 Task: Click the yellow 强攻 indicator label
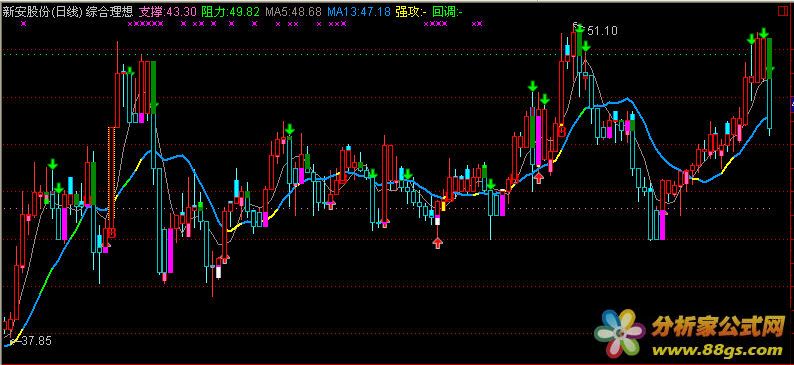point(411,12)
